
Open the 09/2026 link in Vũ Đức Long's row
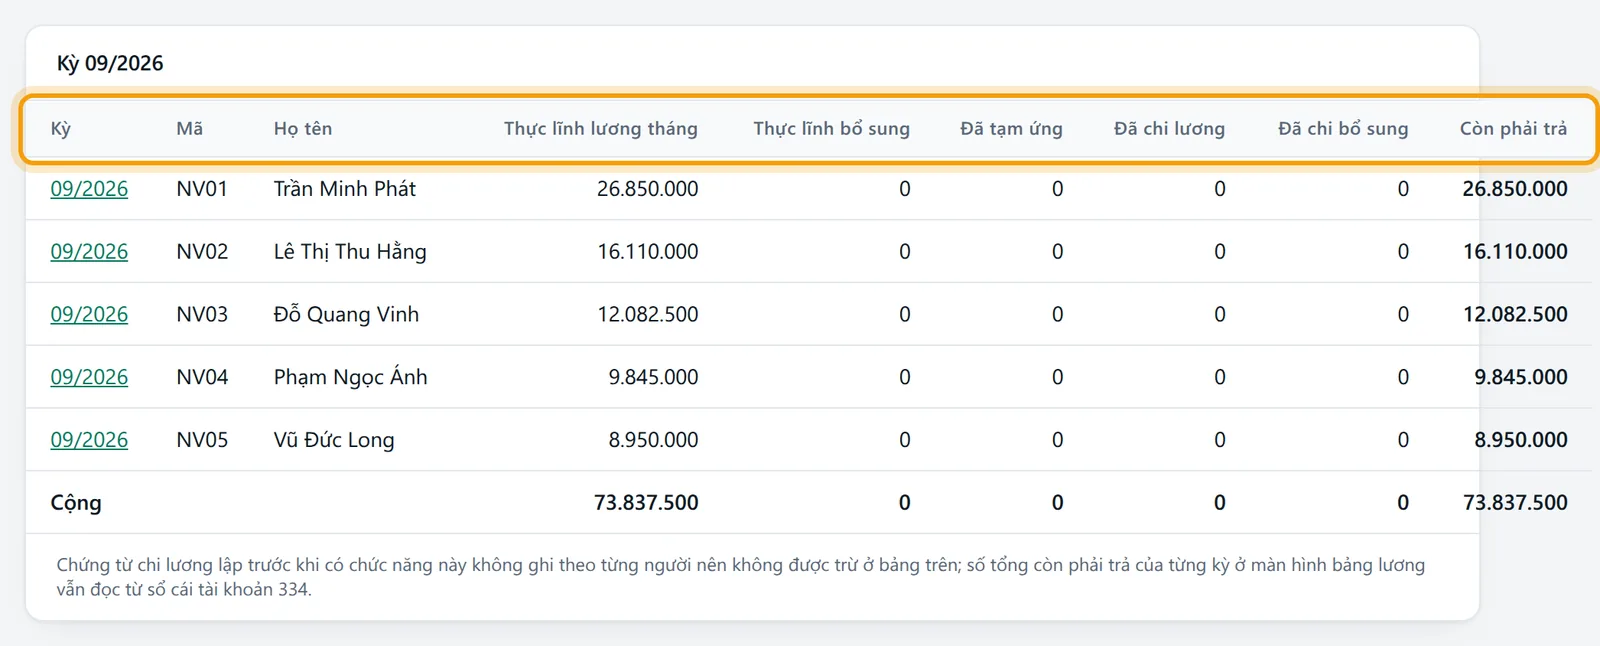point(89,440)
